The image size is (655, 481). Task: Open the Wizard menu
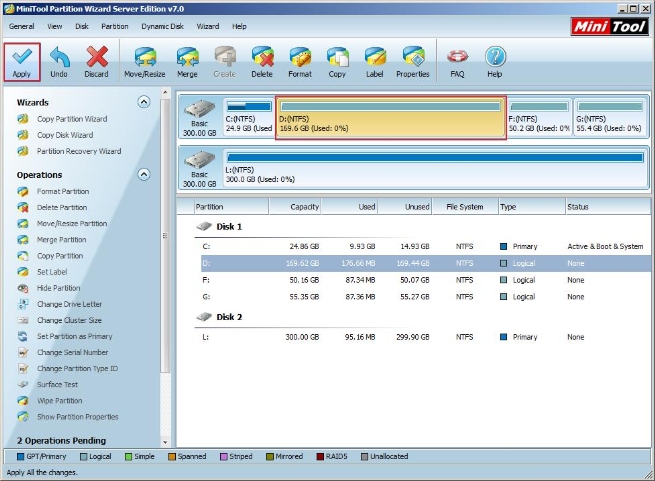[x=208, y=26]
